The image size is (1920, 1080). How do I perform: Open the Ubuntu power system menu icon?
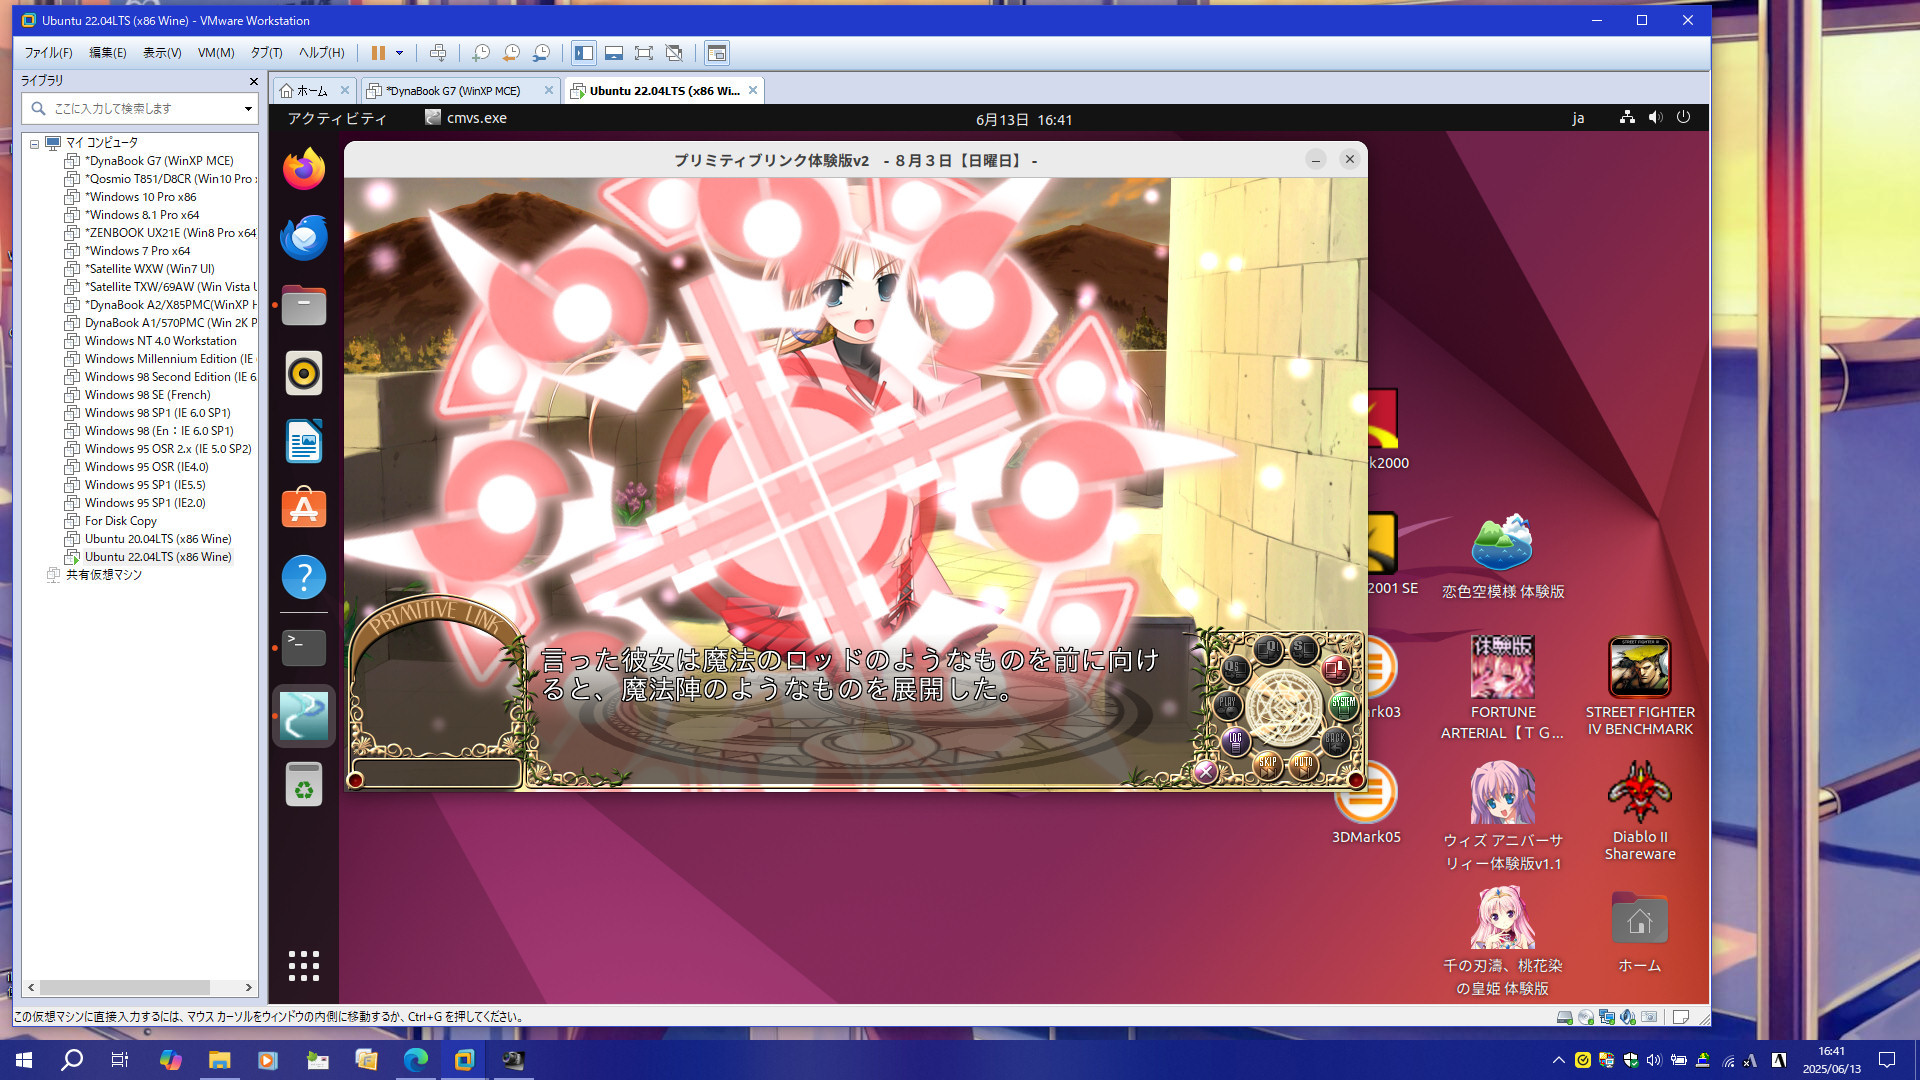click(x=1684, y=117)
